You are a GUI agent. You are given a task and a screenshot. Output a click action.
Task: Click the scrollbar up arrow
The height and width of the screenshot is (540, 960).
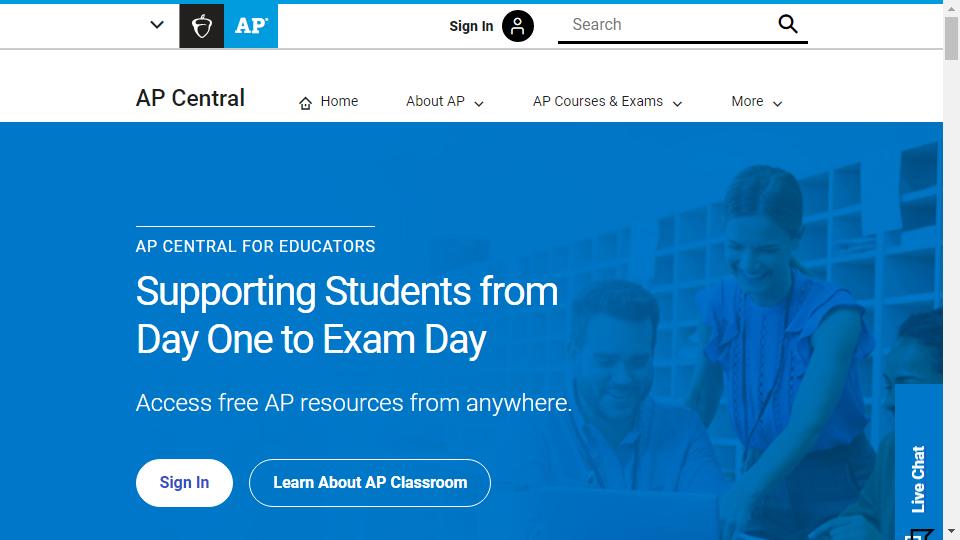pyautogui.click(x=951, y=7)
